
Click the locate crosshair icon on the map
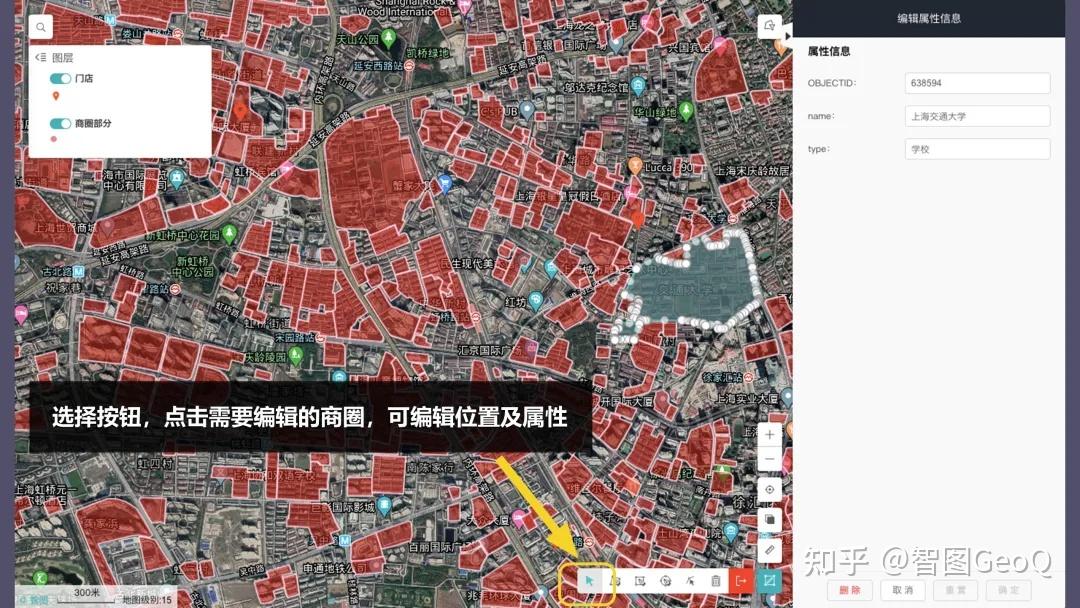click(769, 489)
